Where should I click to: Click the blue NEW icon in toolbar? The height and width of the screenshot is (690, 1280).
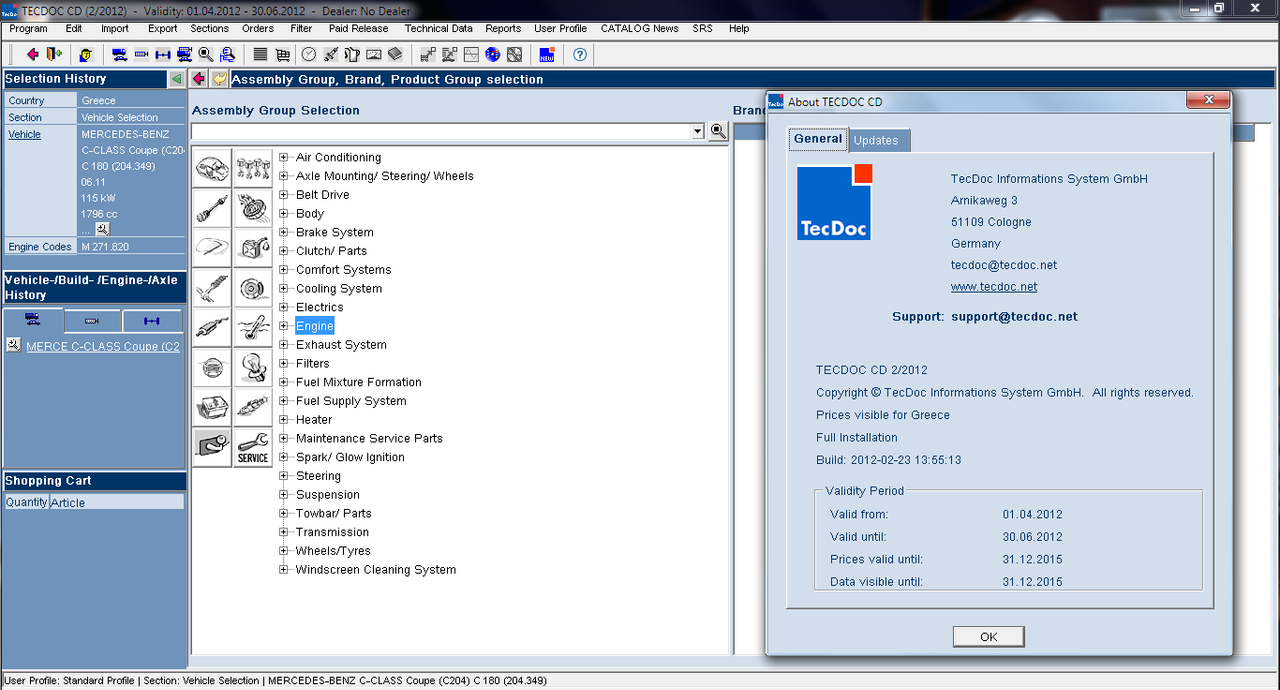547,54
